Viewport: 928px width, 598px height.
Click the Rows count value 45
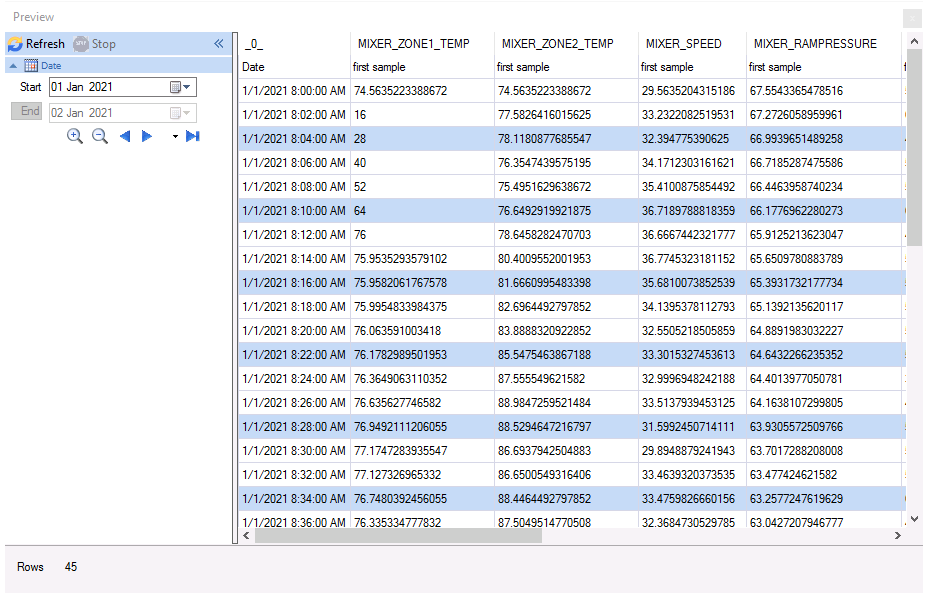pyautogui.click(x=71, y=567)
